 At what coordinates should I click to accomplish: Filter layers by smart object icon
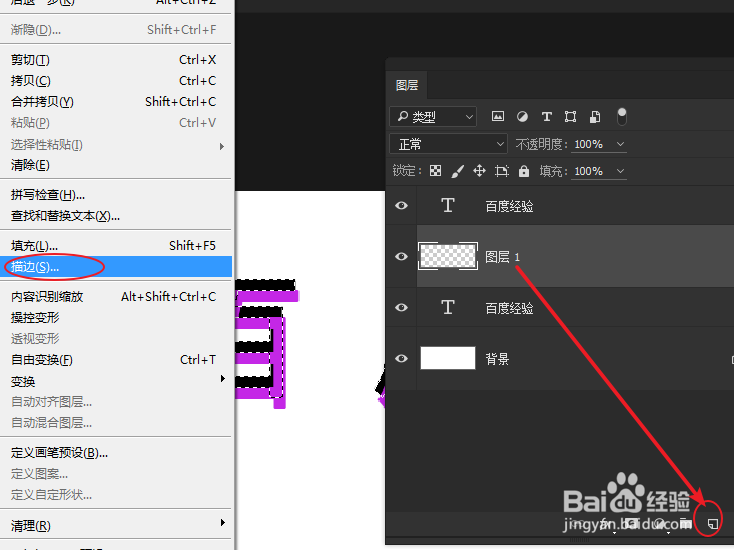pyautogui.click(x=595, y=117)
